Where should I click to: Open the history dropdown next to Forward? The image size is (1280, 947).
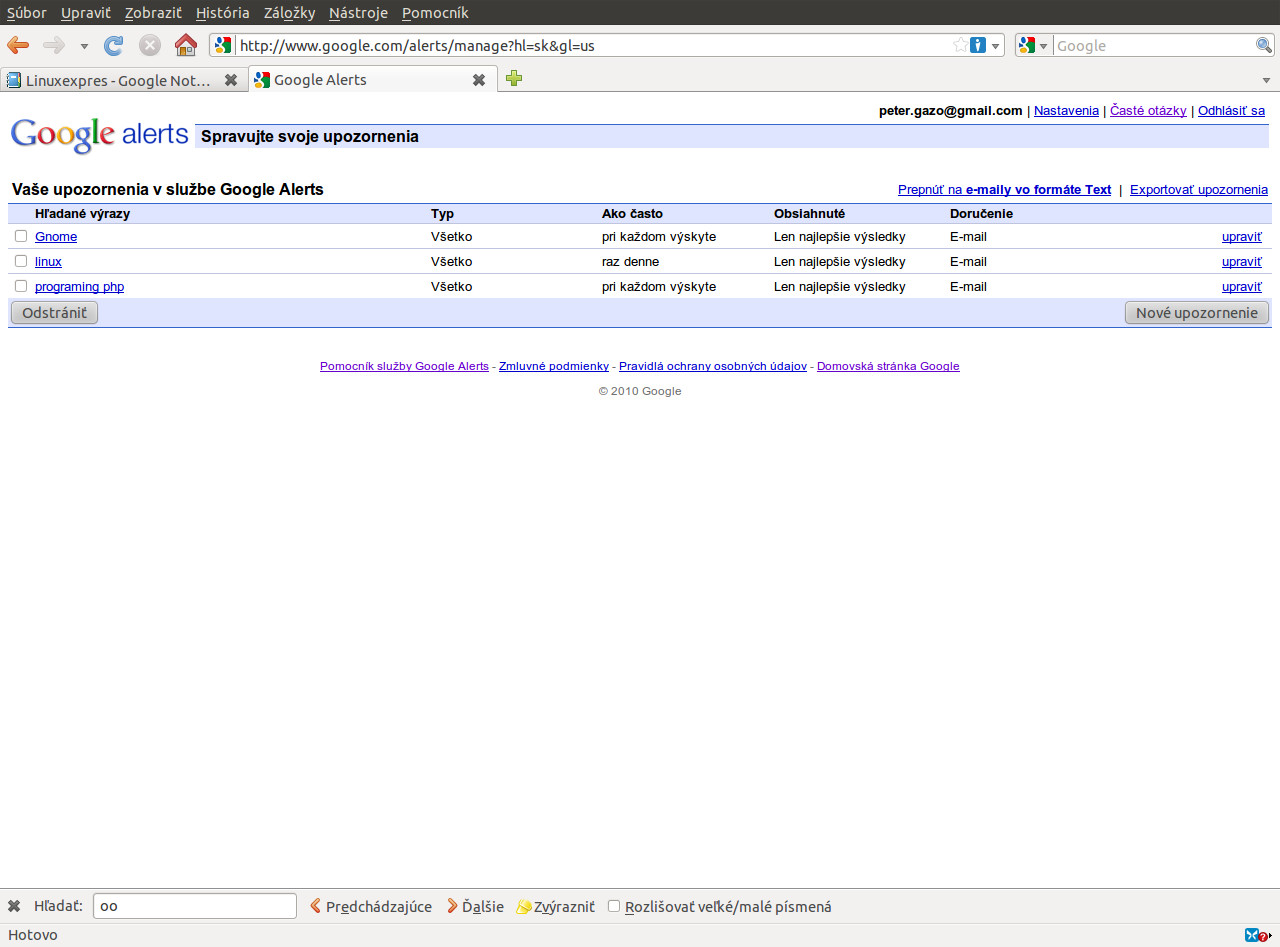(x=84, y=46)
